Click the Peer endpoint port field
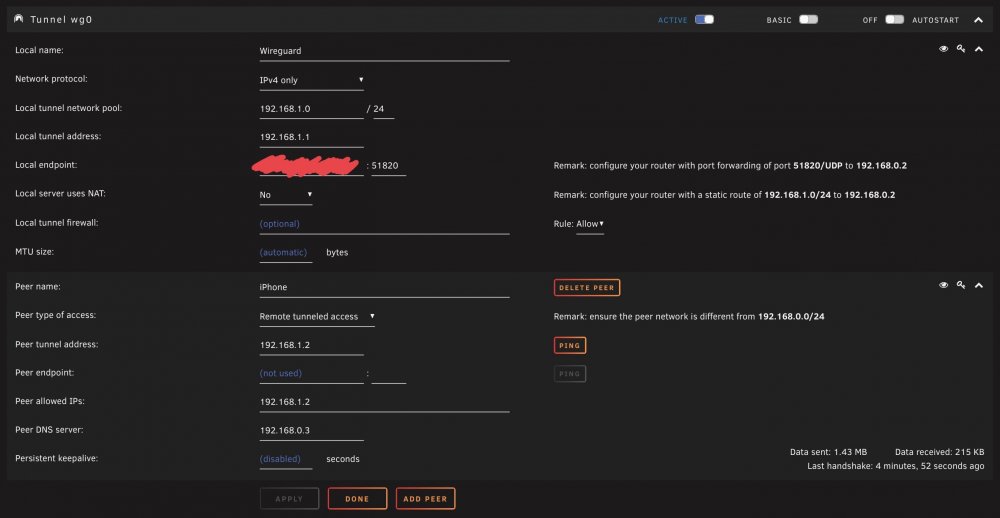 click(388, 373)
